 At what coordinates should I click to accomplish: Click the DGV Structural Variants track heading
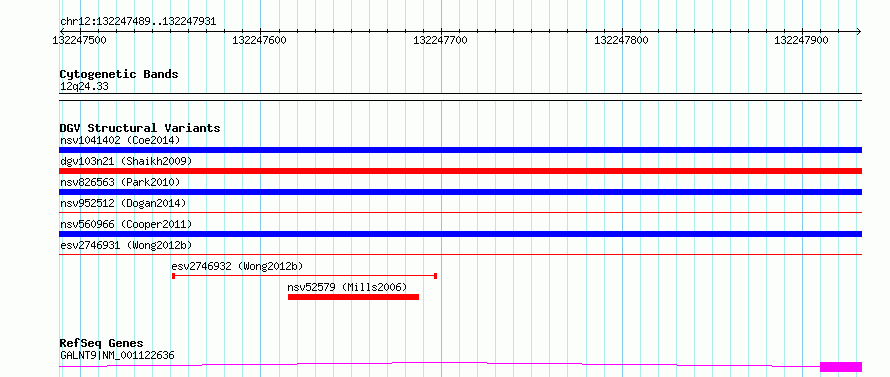tap(140, 128)
